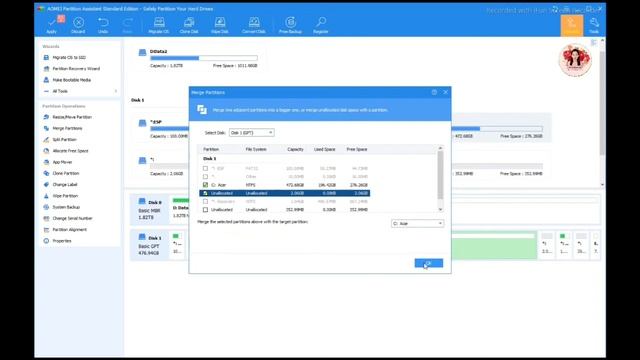Viewport: 640px width, 360px height.
Task: Click the help icon in the Merge Partitions dialog
Action: point(434,92)
